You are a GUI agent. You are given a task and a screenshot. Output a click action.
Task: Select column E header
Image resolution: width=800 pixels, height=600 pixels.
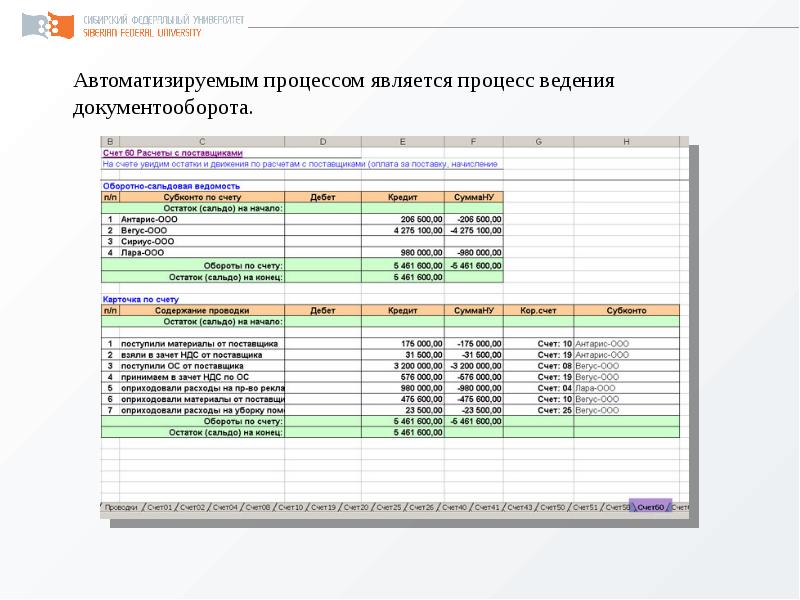click(402, 142)
